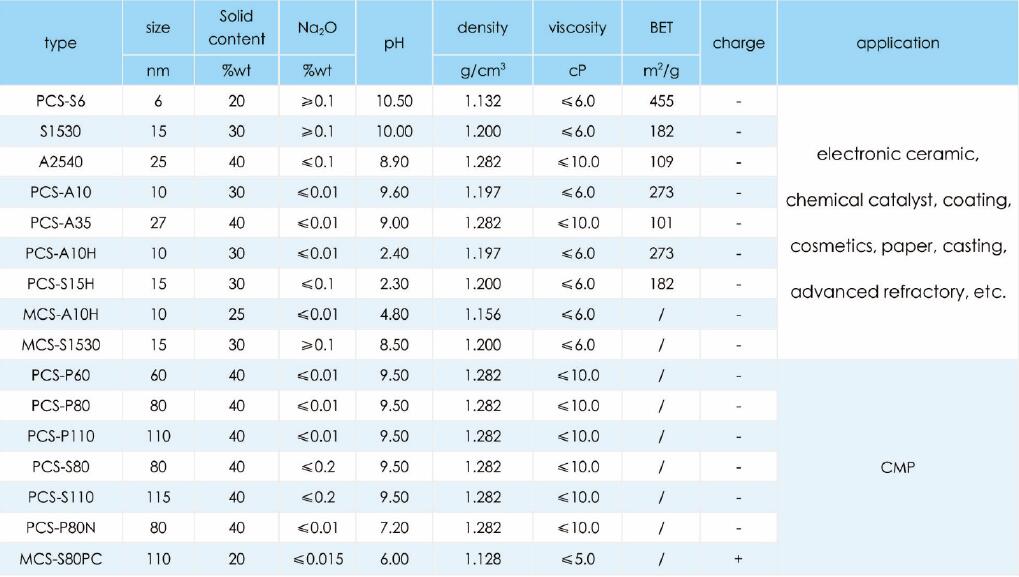Click the PCS-A35 row label
The height and width of the screenshot is (577, 1019).
60,223
